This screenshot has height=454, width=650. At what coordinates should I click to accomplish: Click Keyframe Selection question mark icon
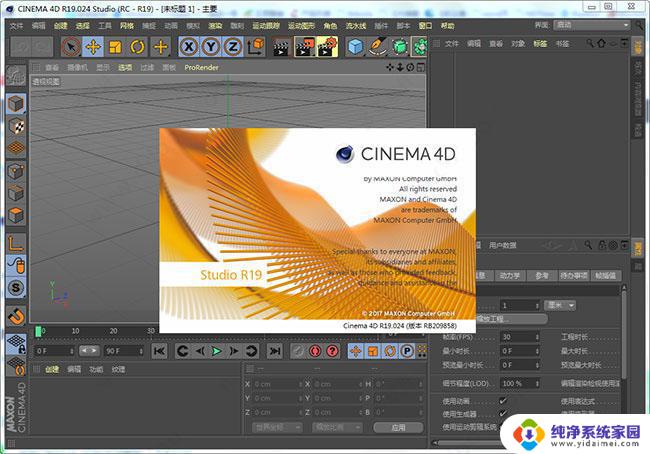click(332, 351)
